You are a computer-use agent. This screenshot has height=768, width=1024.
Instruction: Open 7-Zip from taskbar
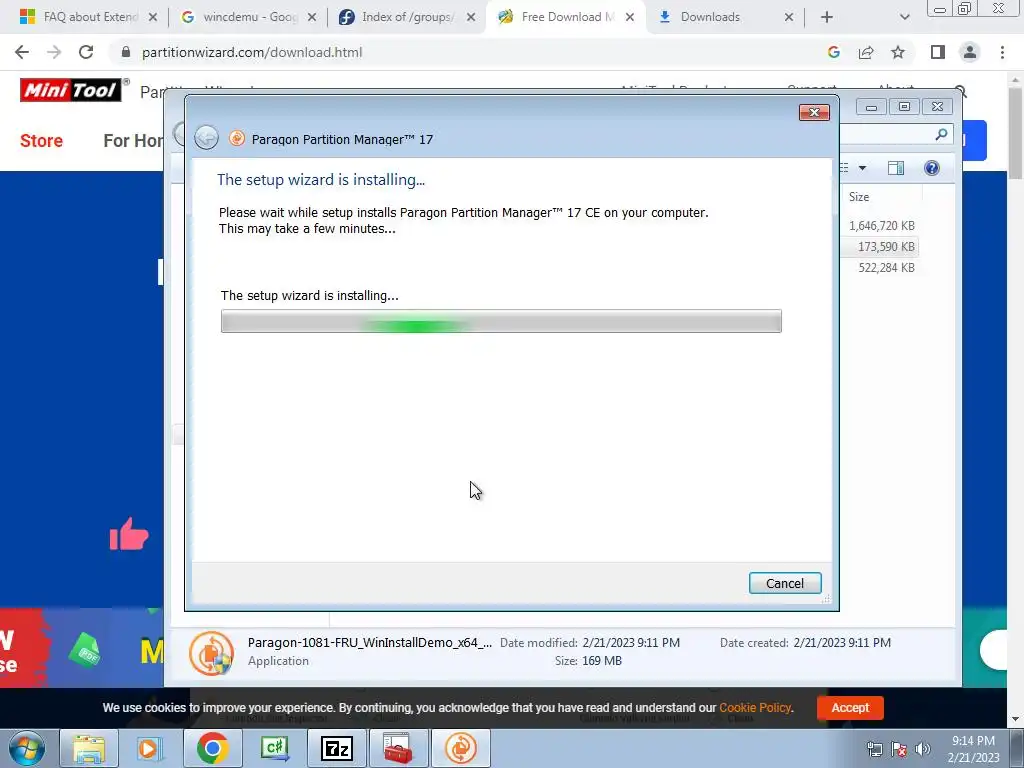point(336,748)
